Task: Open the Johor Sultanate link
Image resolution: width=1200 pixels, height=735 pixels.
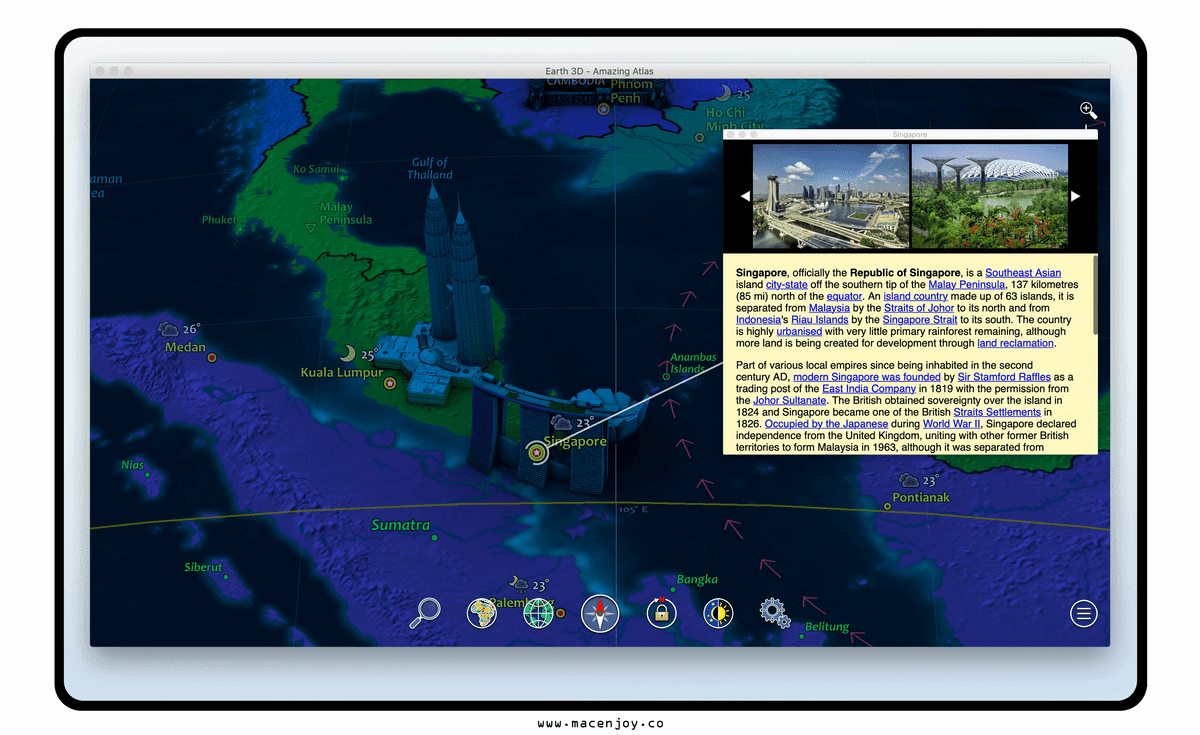Action: click(x=789, y=400)
